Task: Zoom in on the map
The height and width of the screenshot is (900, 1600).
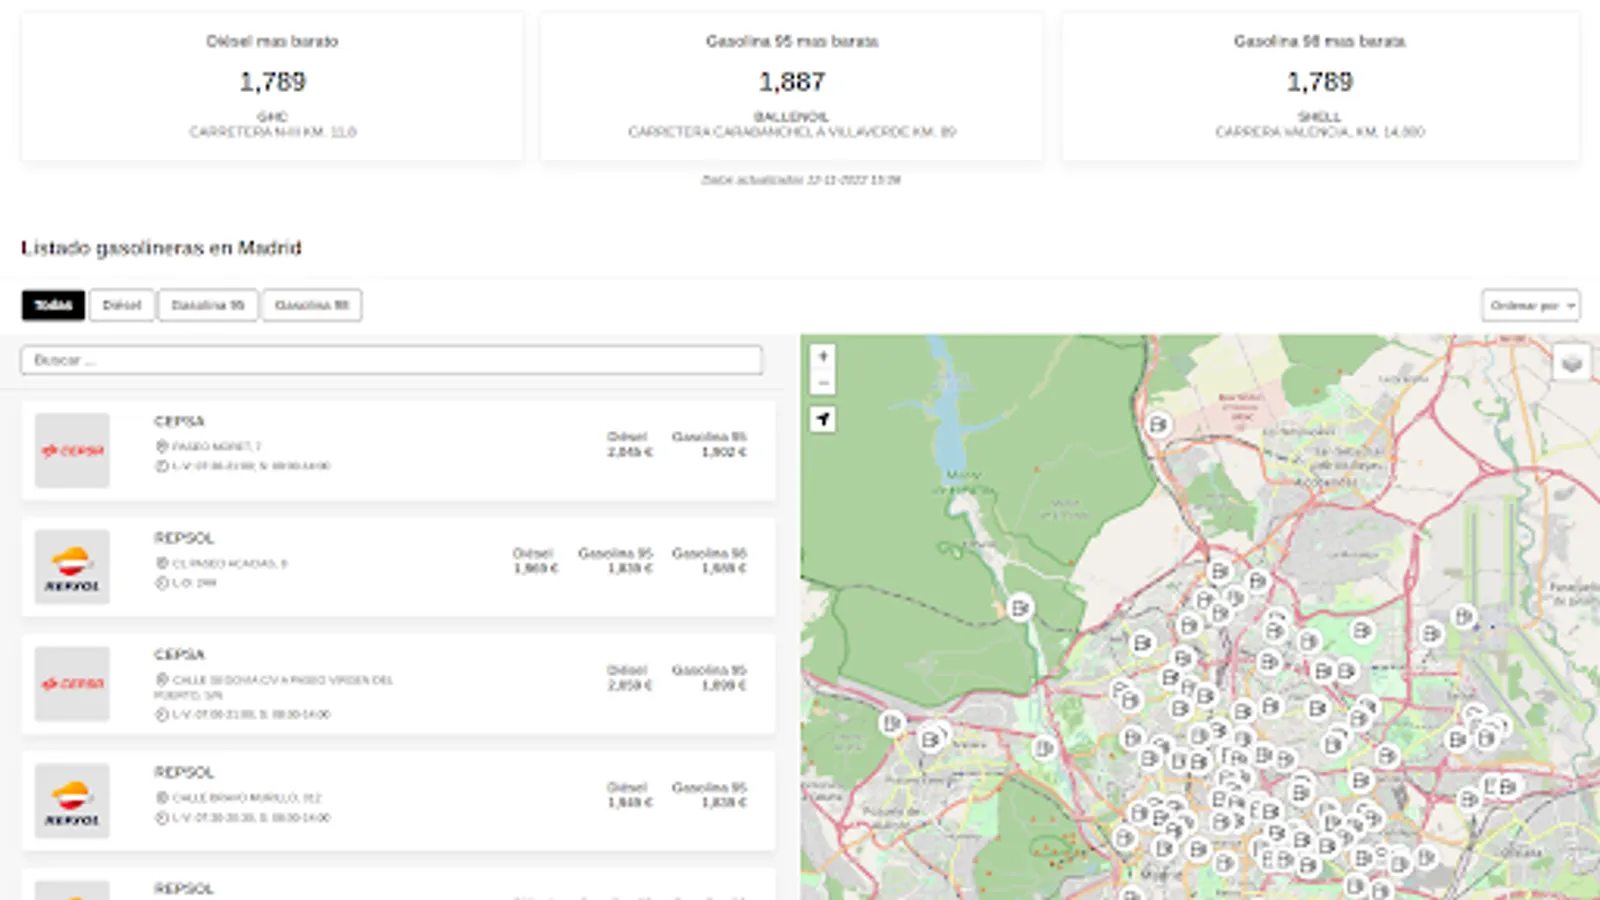Action: click(823, 357)
